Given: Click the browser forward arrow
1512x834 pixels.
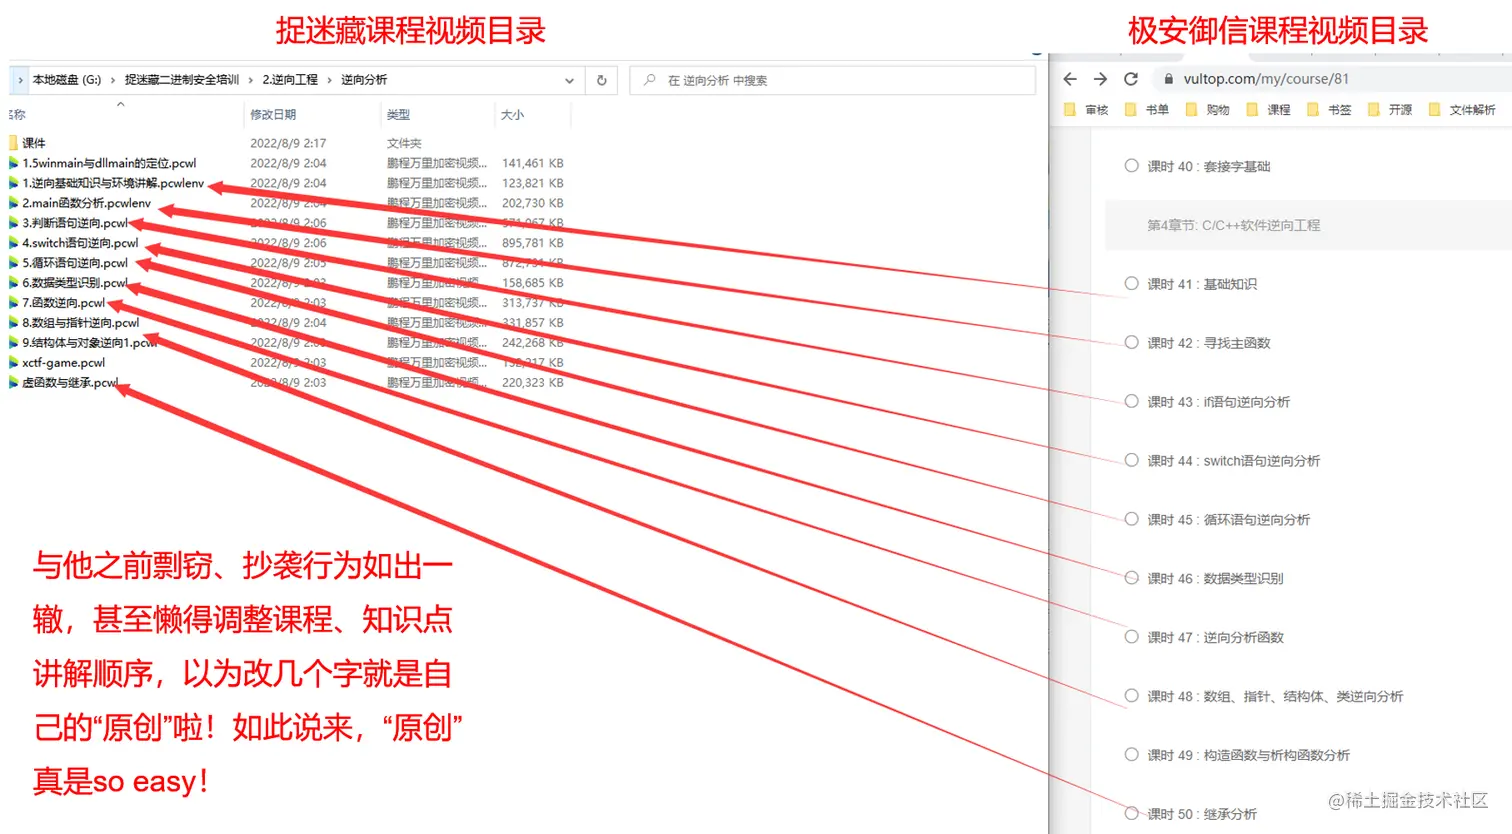Looking at the screenshot, I should click(x=1100, y=79).
